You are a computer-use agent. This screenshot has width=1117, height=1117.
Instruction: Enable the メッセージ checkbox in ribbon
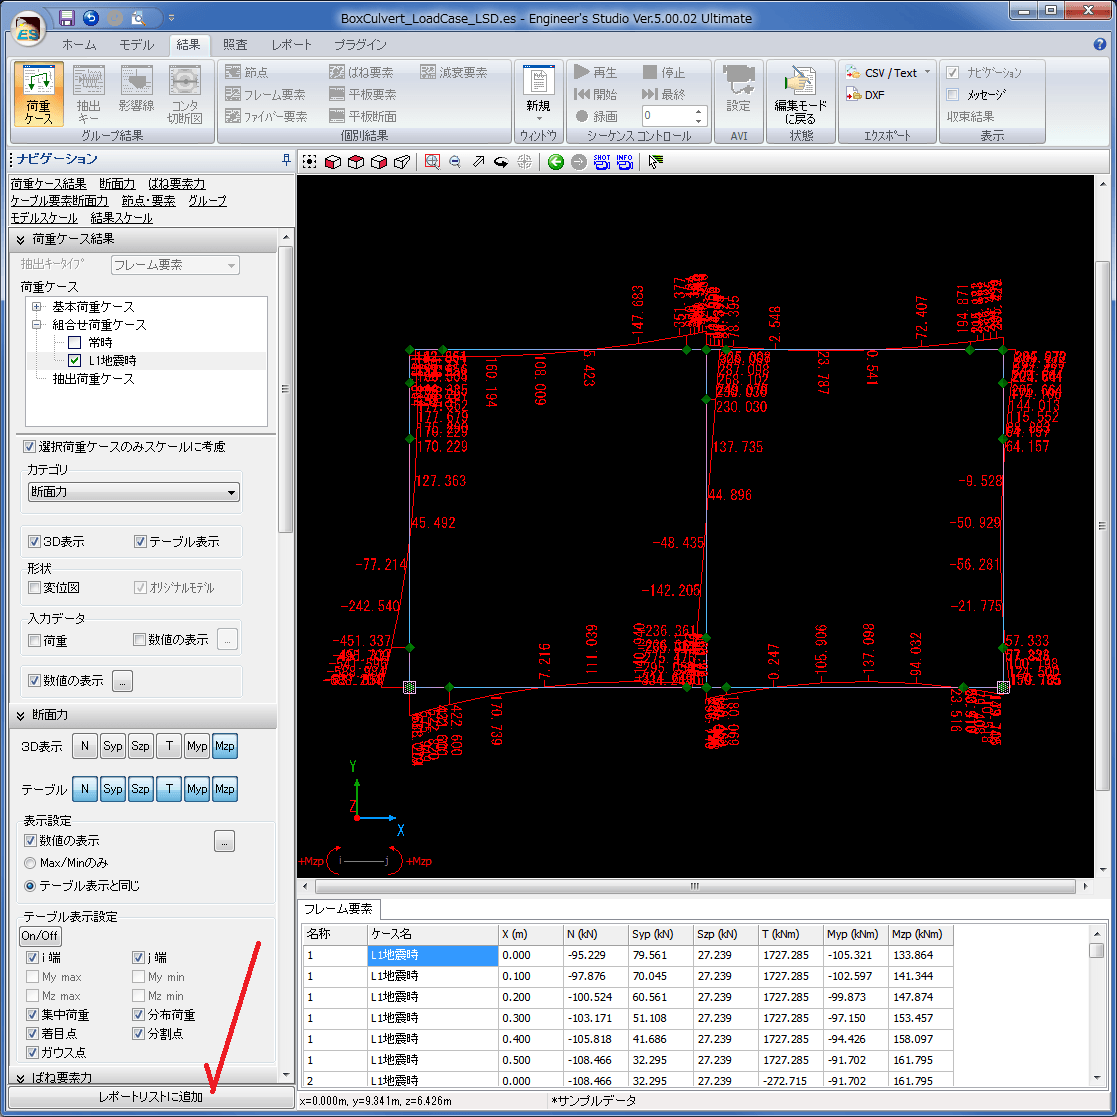pos(953,95)
